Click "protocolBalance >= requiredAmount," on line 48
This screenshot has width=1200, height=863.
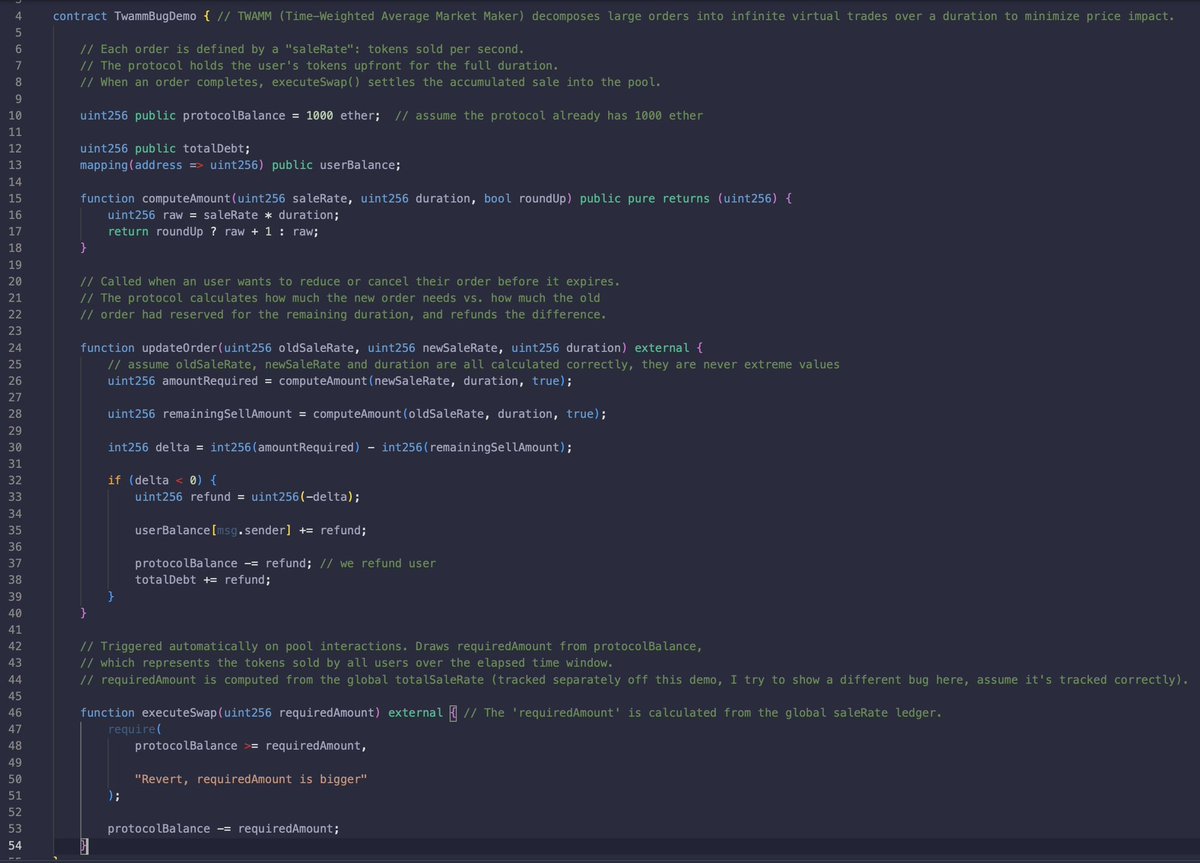(251, 745)
